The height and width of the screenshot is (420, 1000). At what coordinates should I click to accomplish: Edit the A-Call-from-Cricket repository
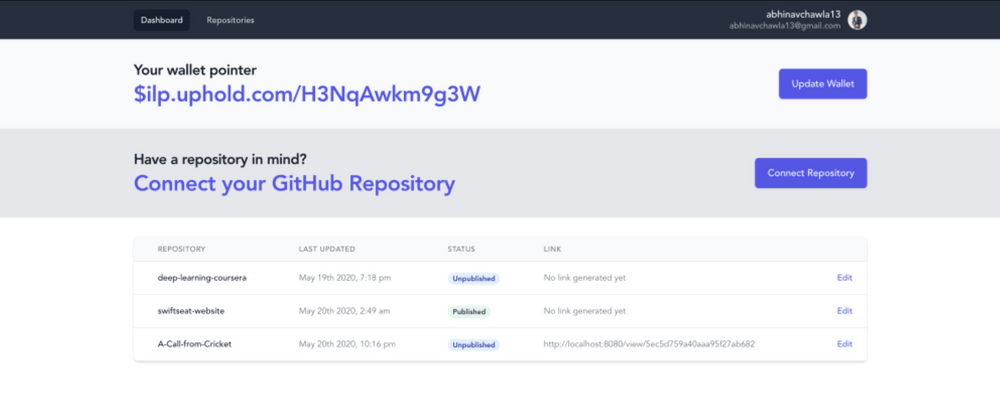(844, 344)
